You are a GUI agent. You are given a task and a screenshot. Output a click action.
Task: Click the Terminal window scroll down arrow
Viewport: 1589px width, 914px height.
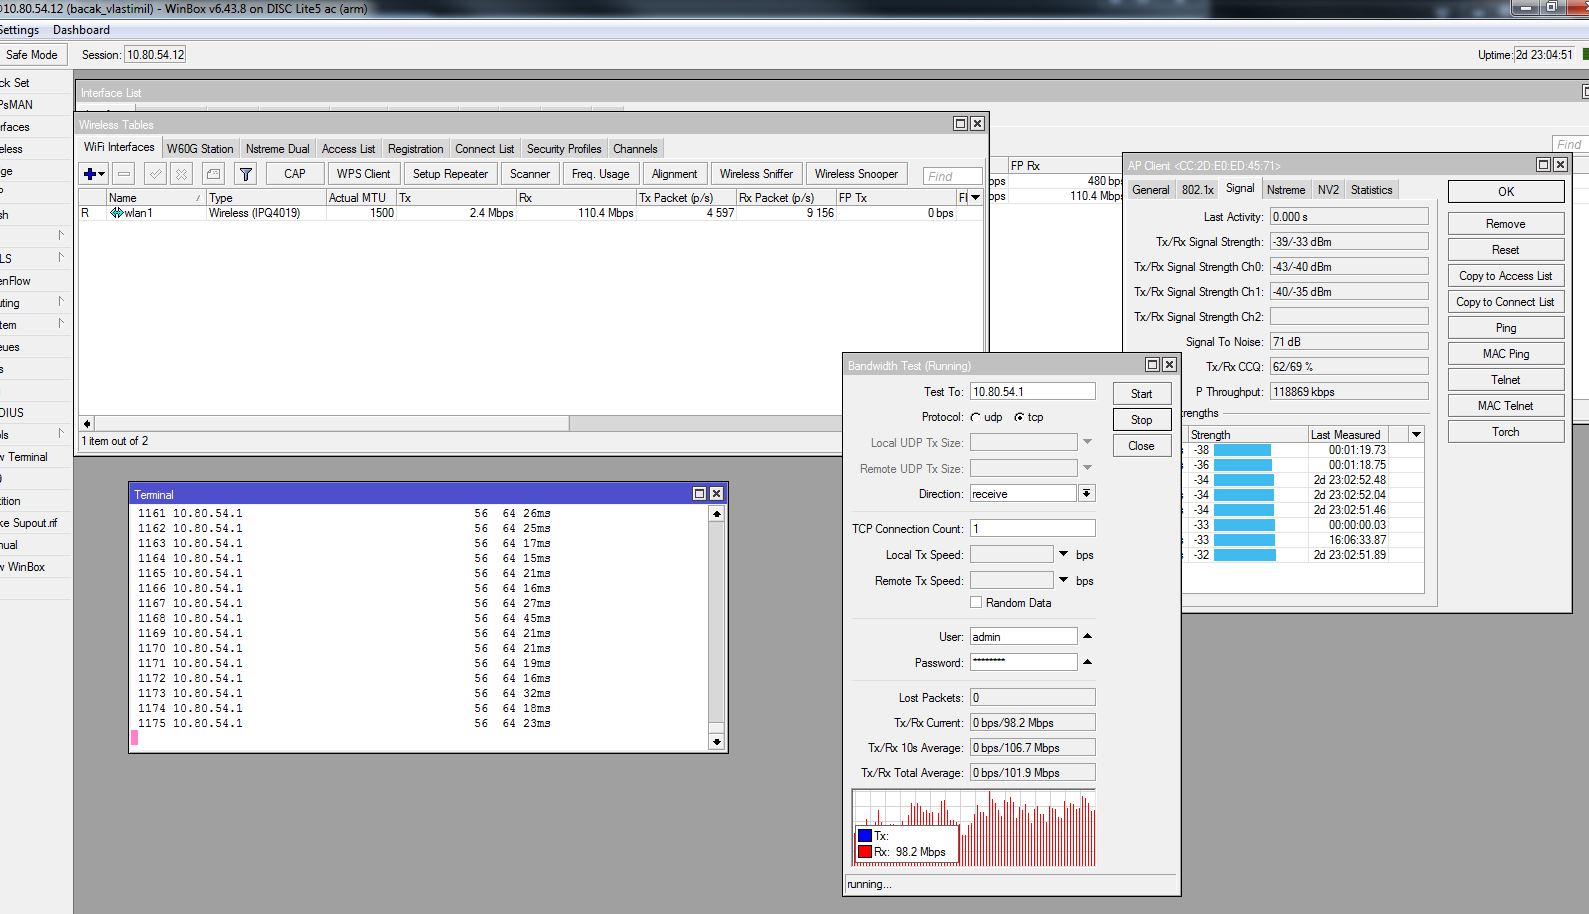716,742
